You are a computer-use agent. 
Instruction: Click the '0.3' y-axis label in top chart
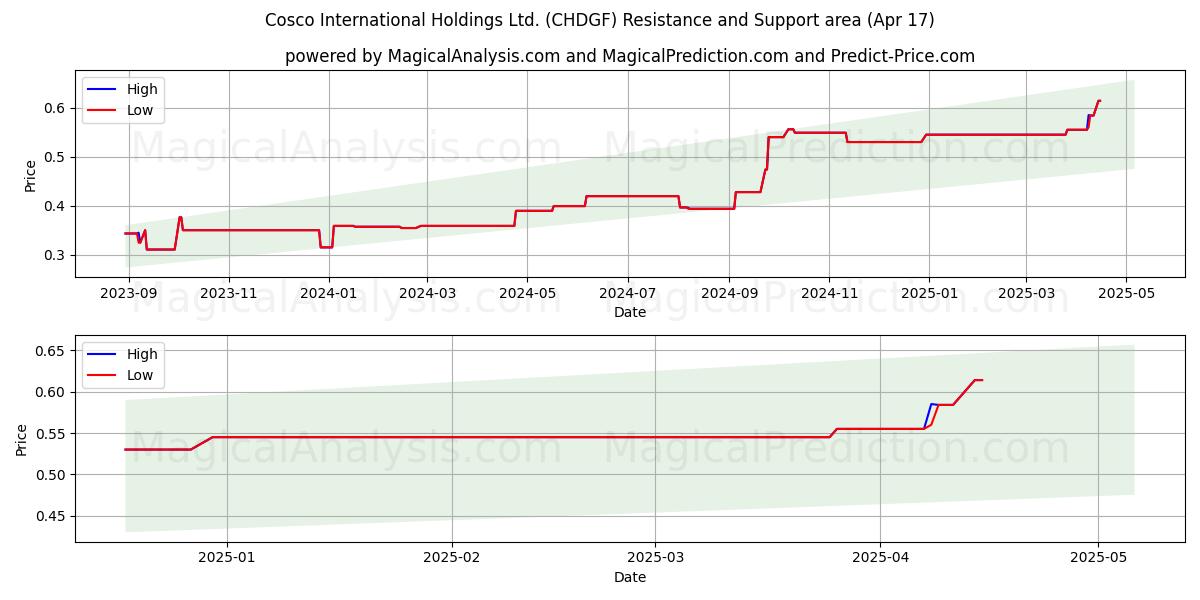point(56,255)
